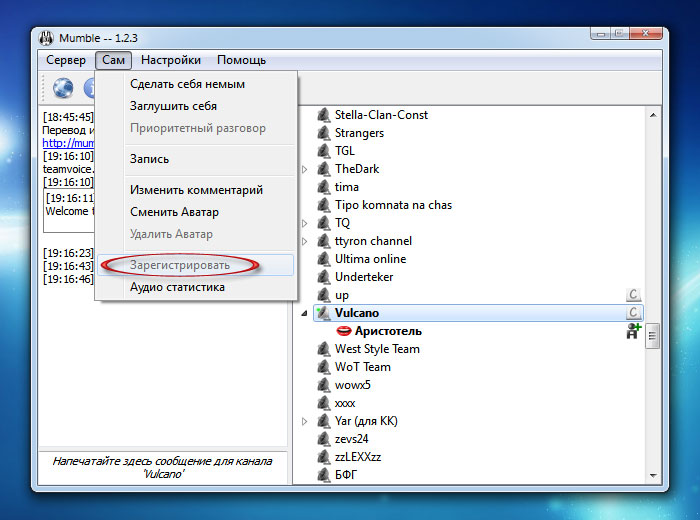Choose Изменить комментарий
Screen dimensions: 700x520
[196, 190]
